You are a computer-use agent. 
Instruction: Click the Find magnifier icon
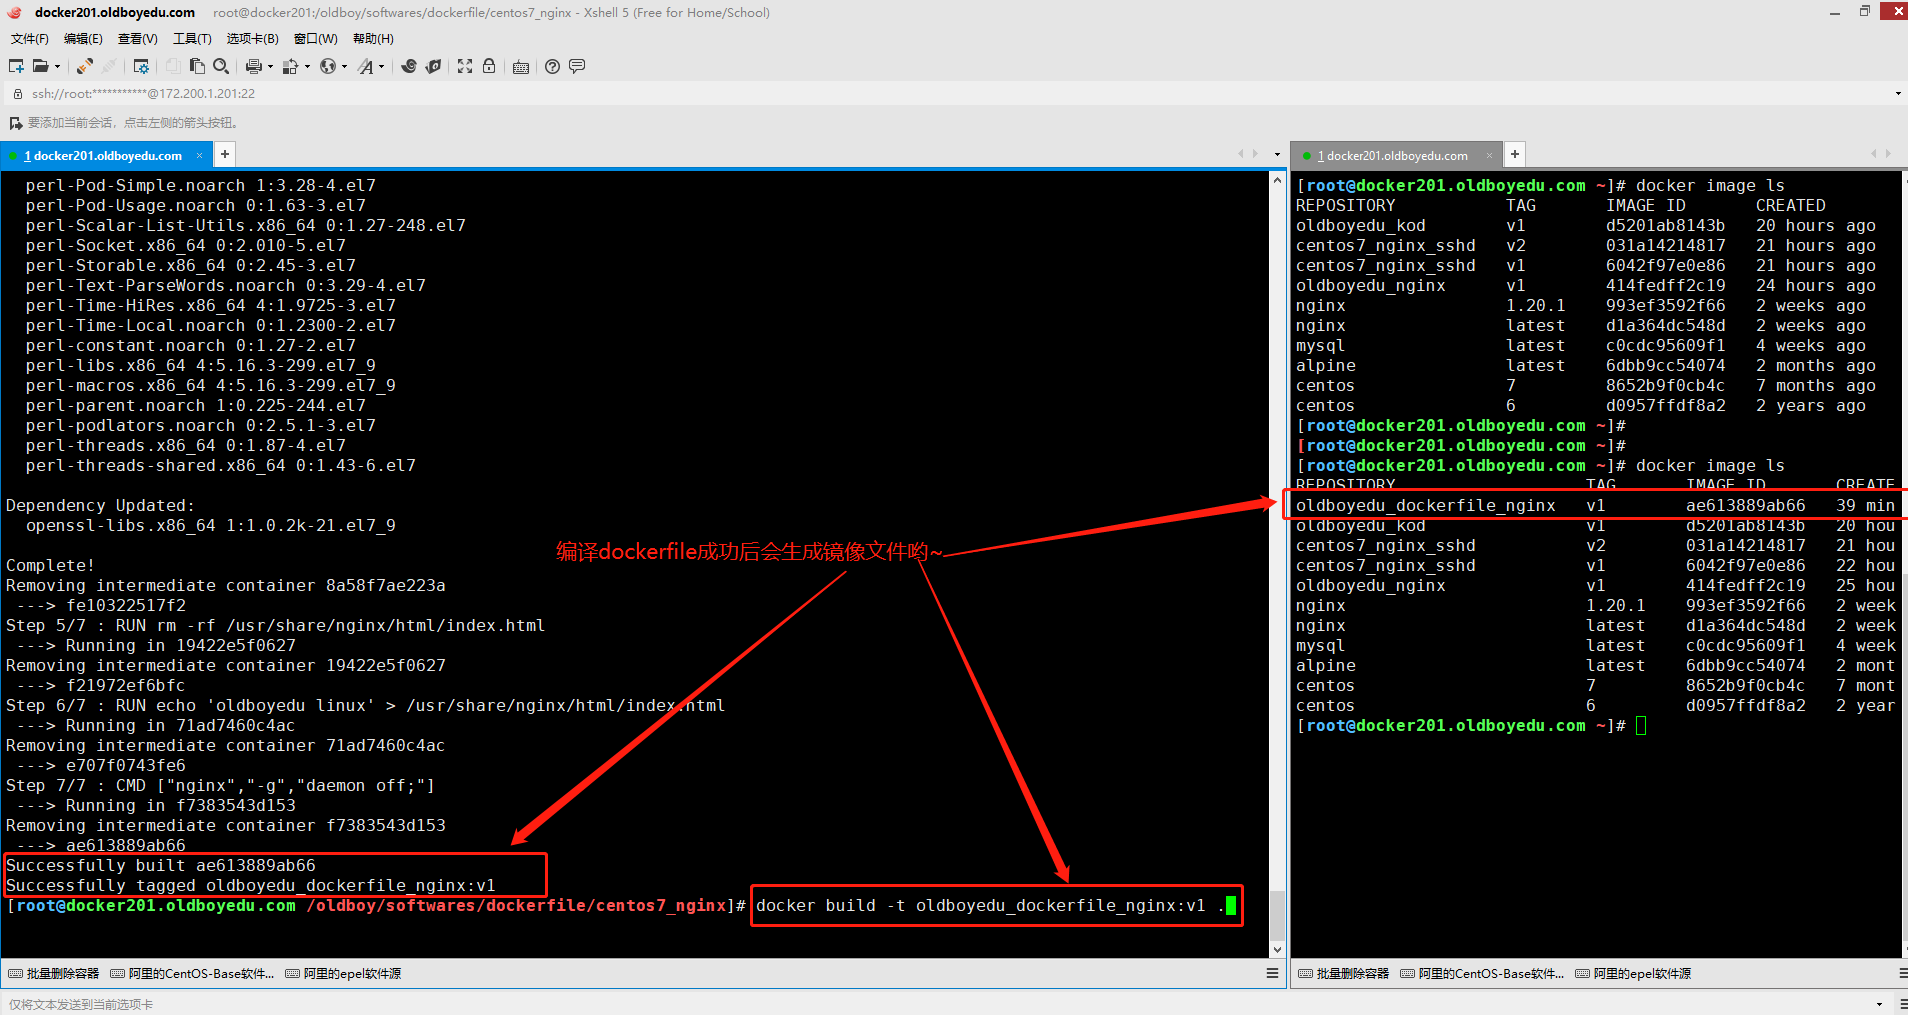[x=221, y=66]
